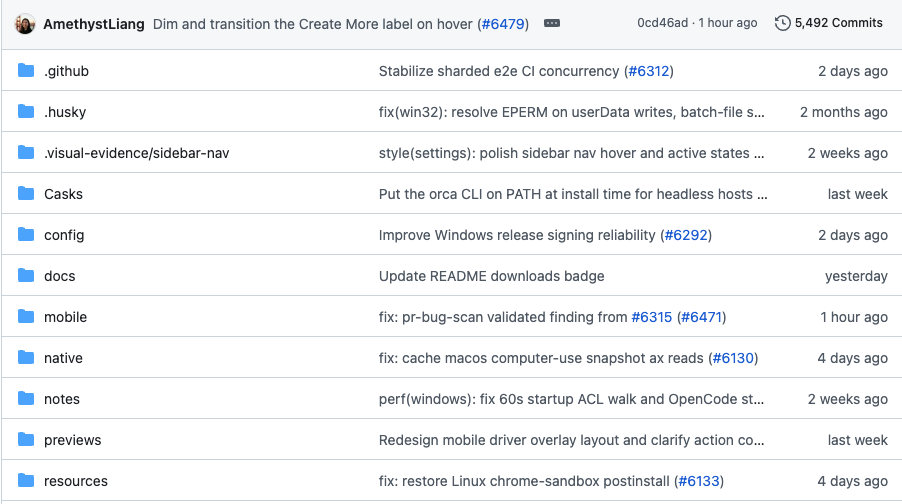Open issue #6315 link in mobile row

tap(652, 317)
